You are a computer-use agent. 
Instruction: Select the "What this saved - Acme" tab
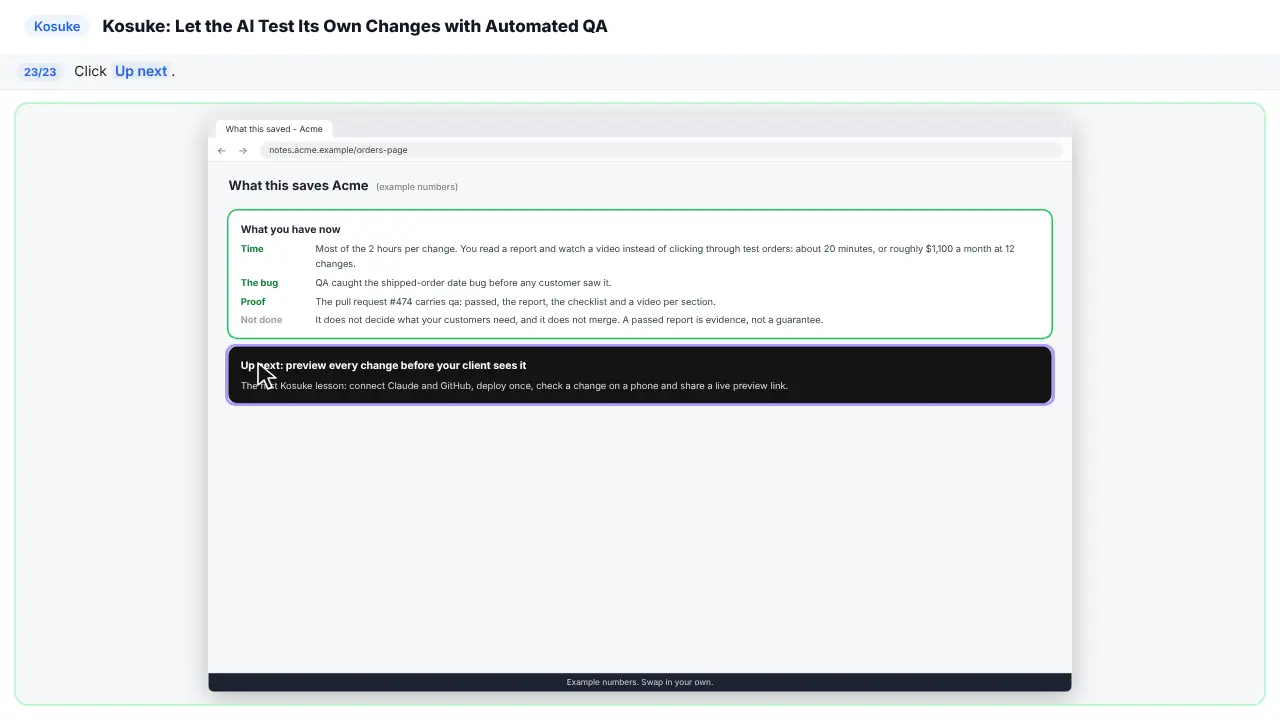(x=274, y=129)
